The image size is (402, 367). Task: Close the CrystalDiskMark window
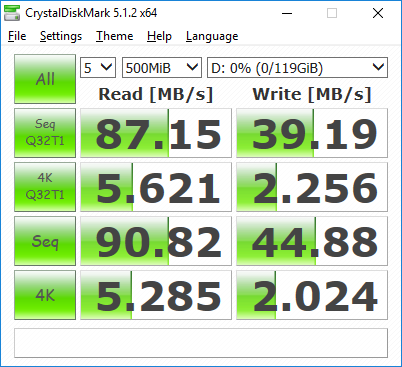point(378,13)
